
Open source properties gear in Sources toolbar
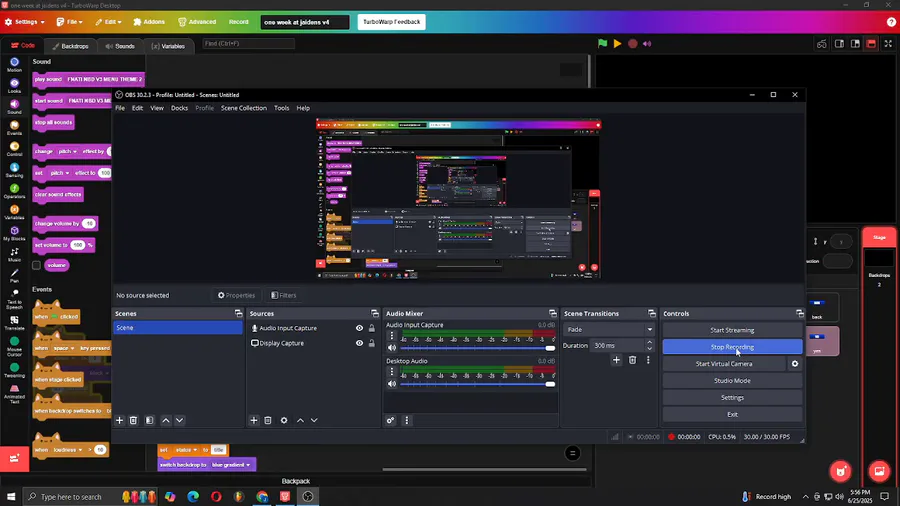click(284, 421)
